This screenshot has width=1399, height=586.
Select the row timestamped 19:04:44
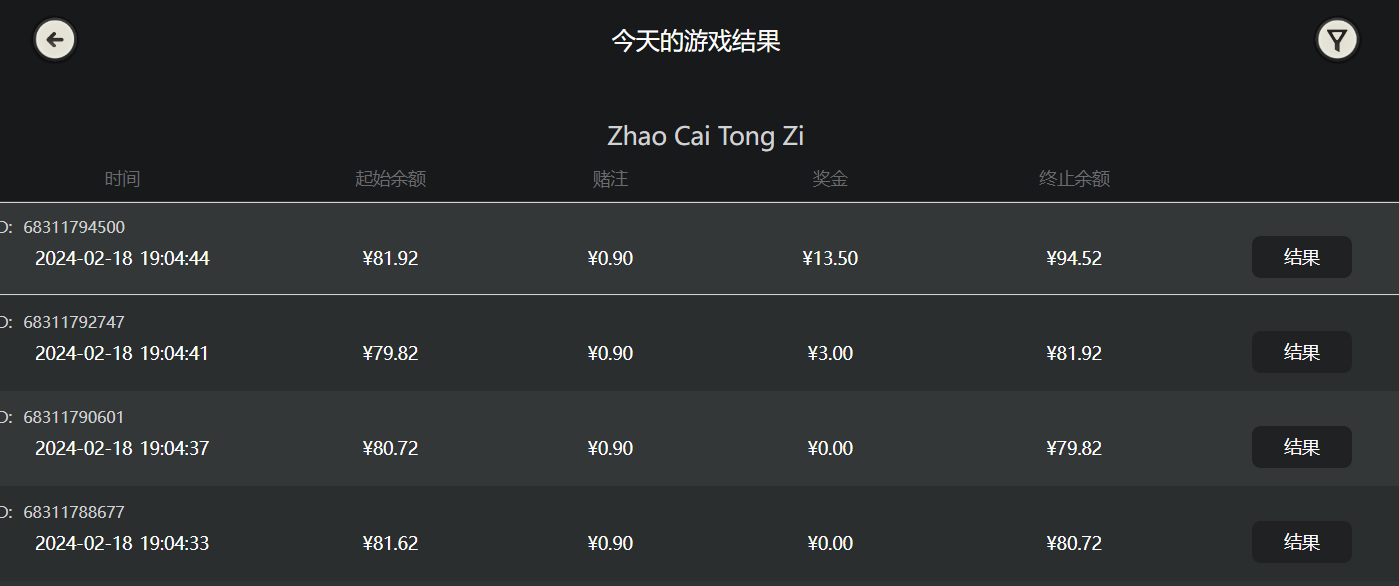coord(699,249)
